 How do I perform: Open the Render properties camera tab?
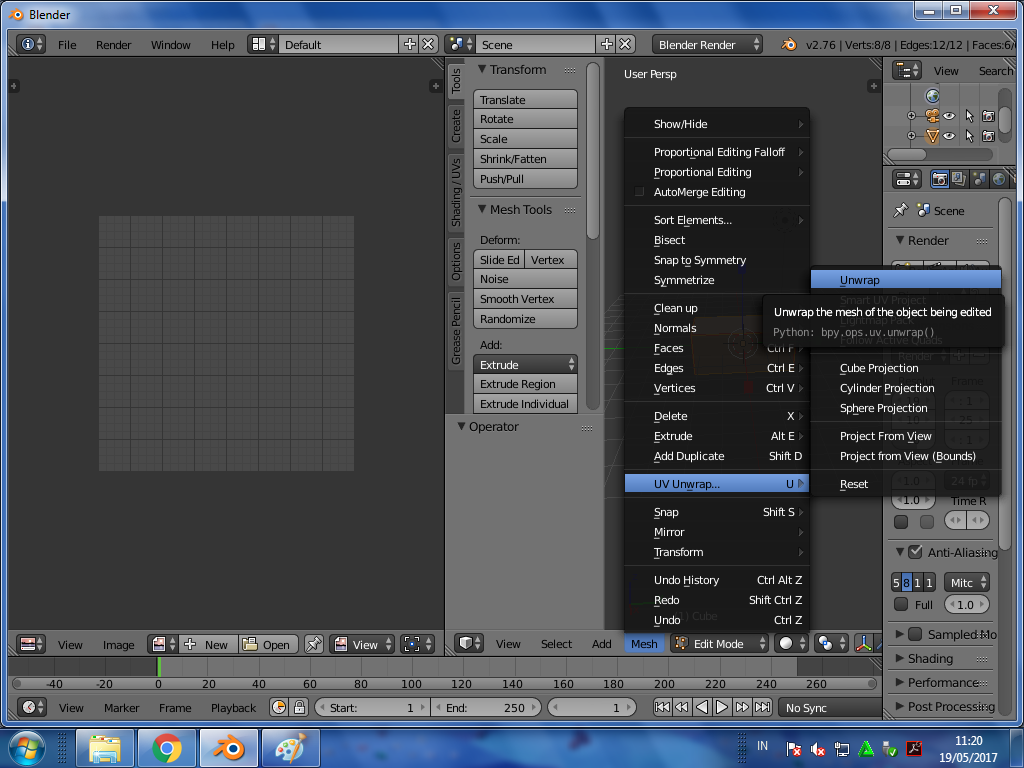tap(939, 179)
